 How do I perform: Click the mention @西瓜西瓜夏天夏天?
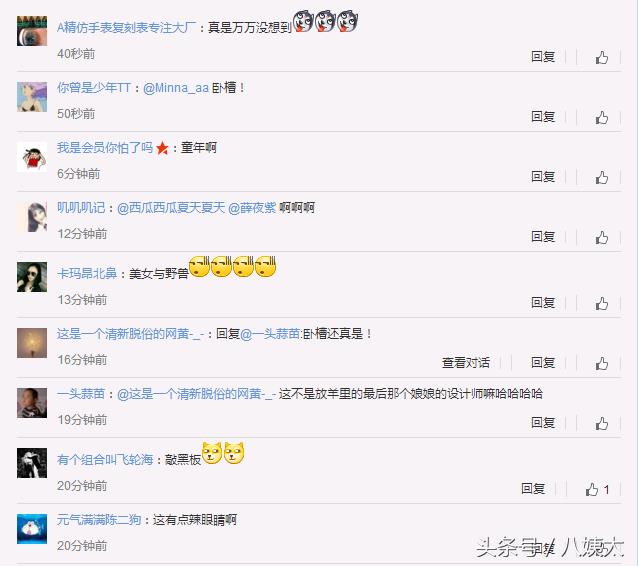click(x=171, y=208)
